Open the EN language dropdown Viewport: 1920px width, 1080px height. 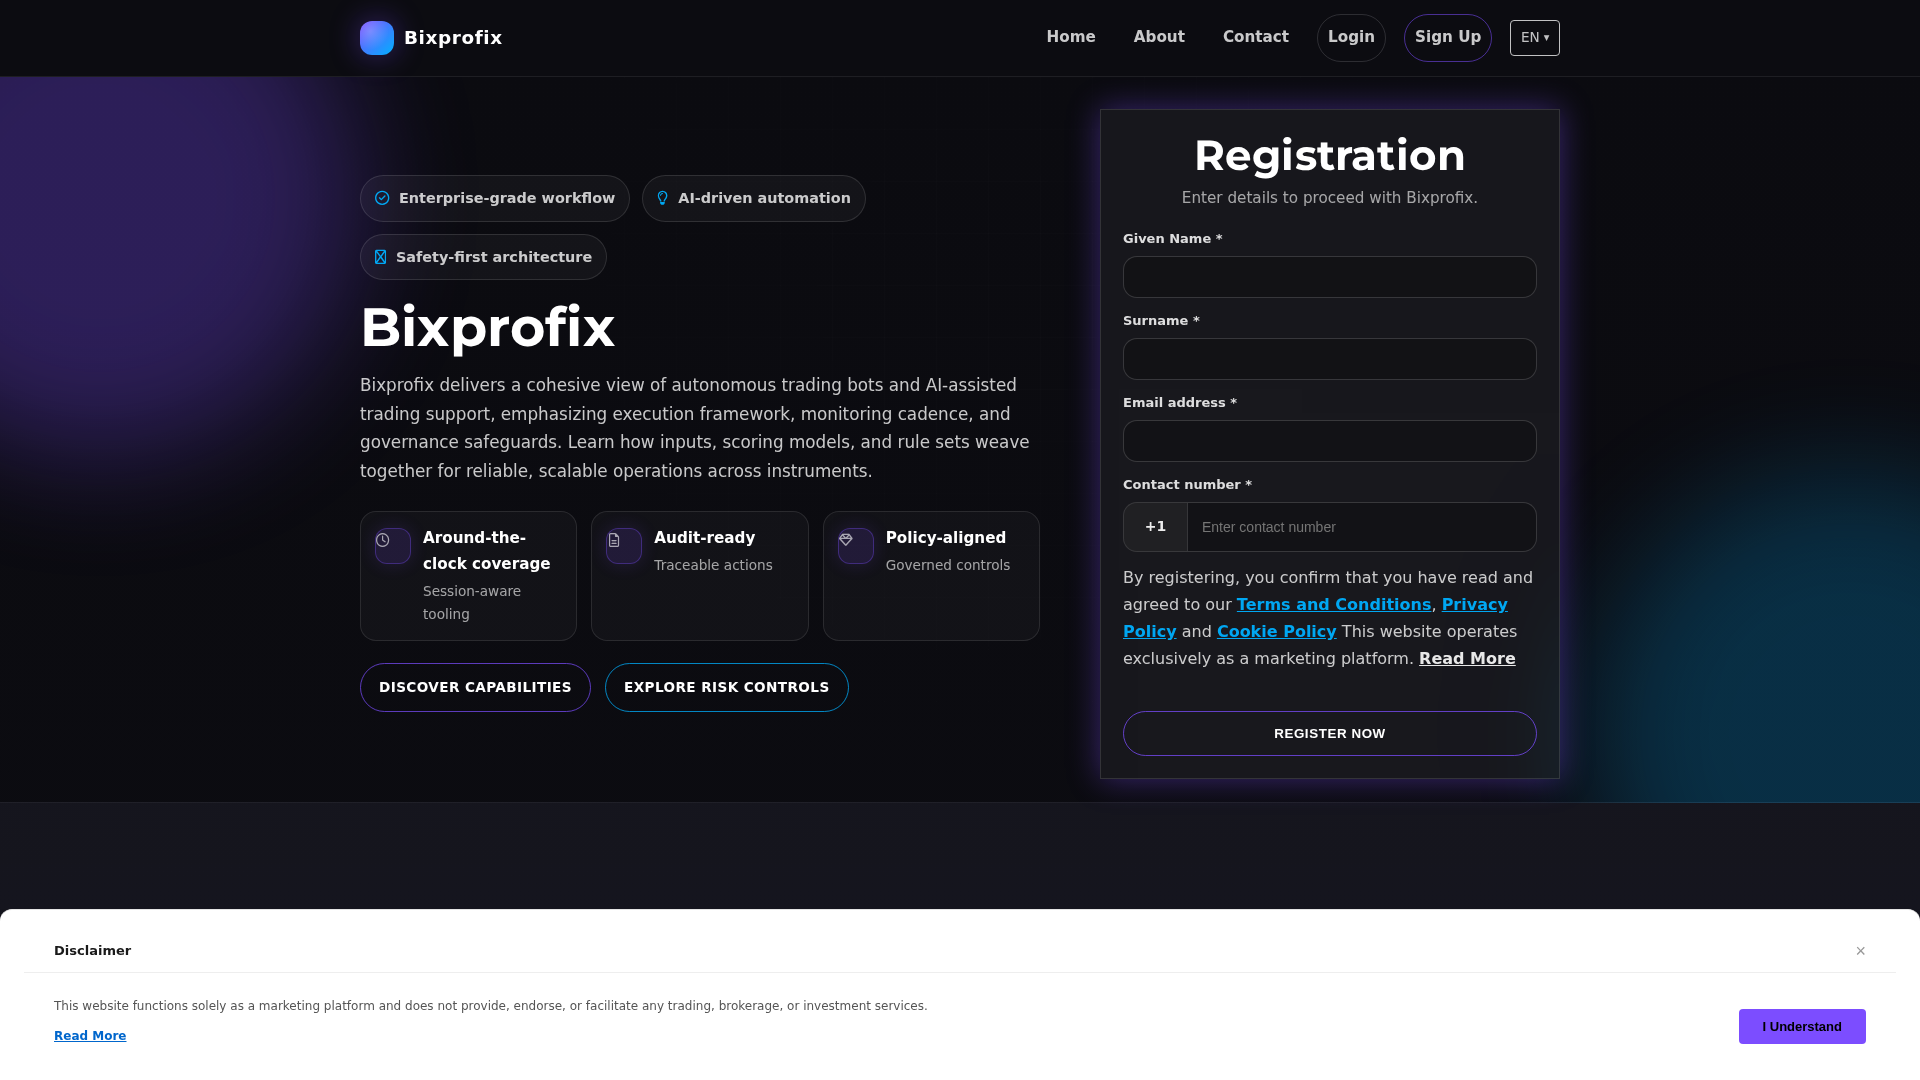pyautogui.click(x=1535, y=38)
